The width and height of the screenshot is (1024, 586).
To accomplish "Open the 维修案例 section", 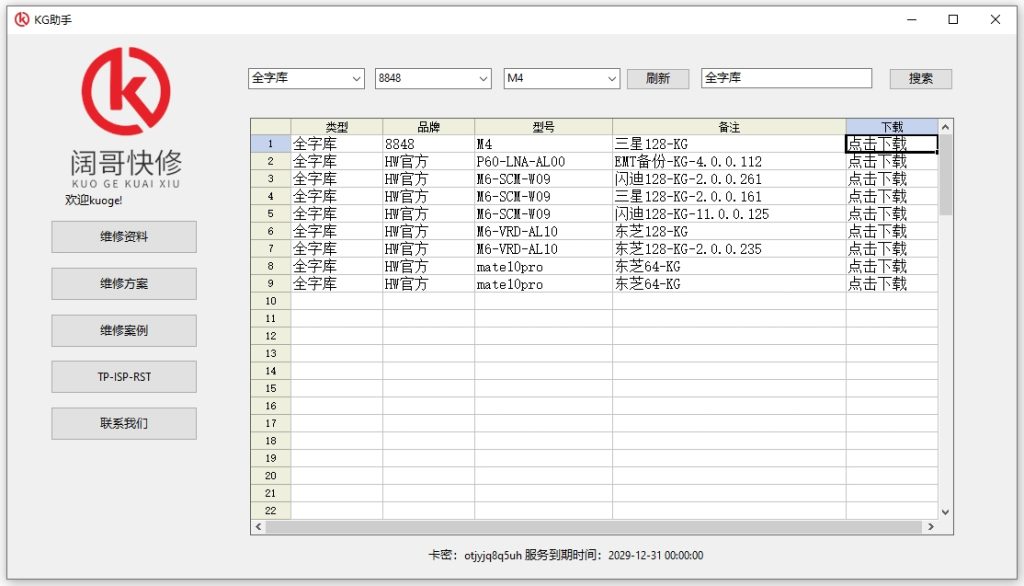I will pos(124,331).
